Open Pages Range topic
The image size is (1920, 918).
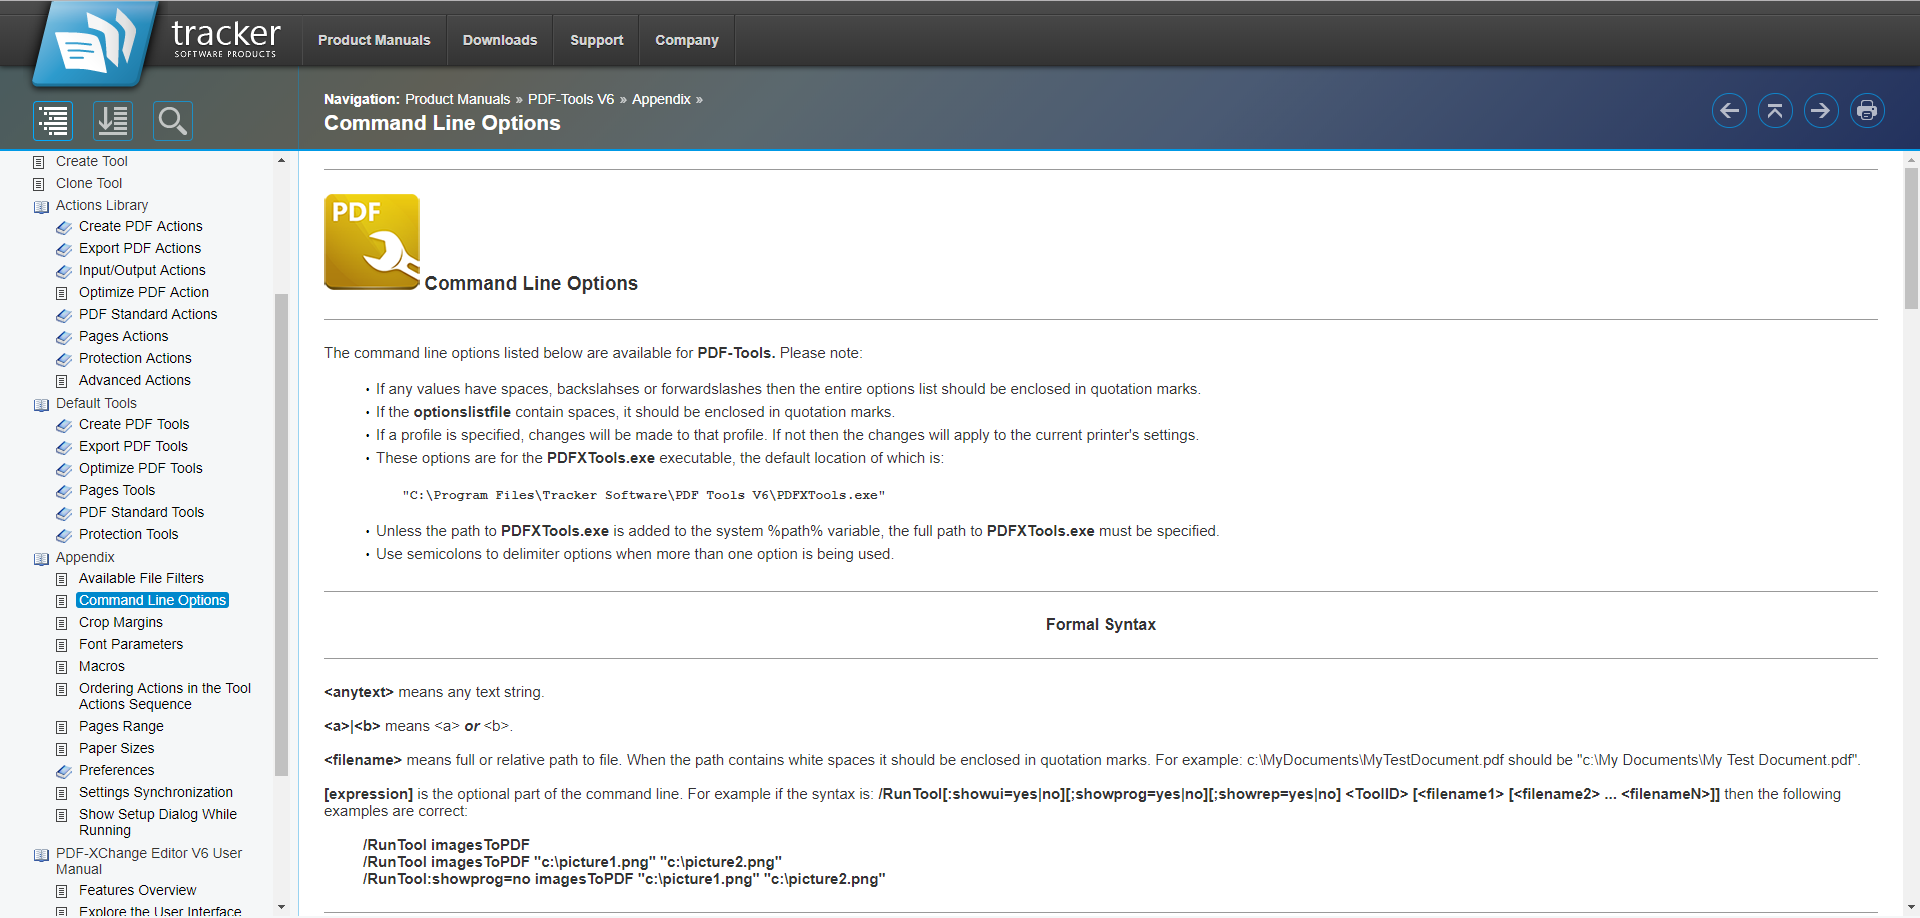coord(121,726)
